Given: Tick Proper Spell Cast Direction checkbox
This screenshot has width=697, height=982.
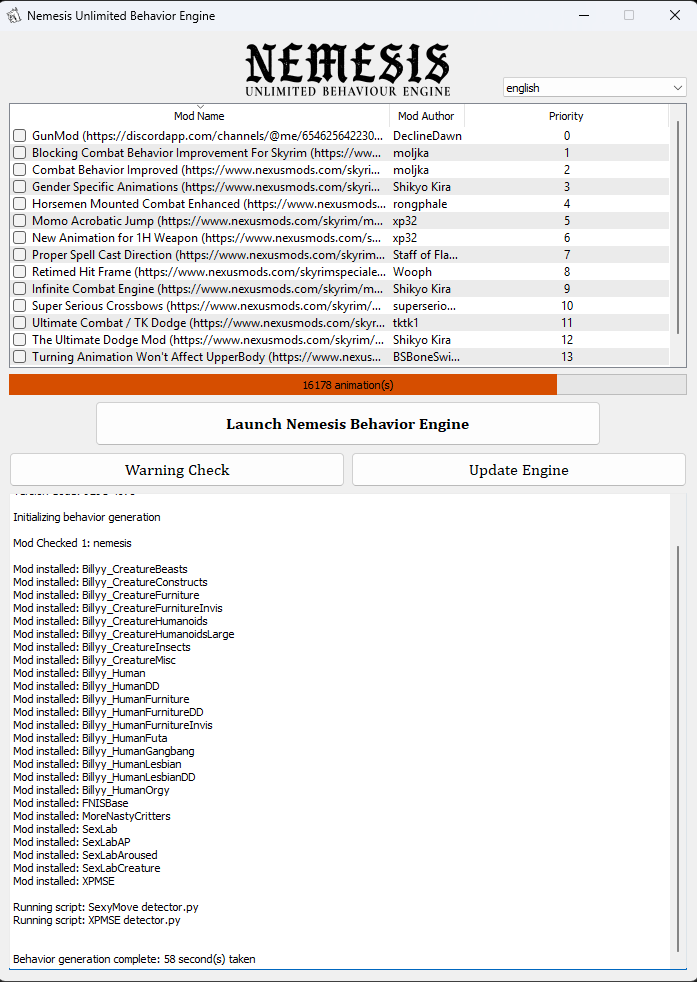Looking at the screenshot, I should pos(19,255).
